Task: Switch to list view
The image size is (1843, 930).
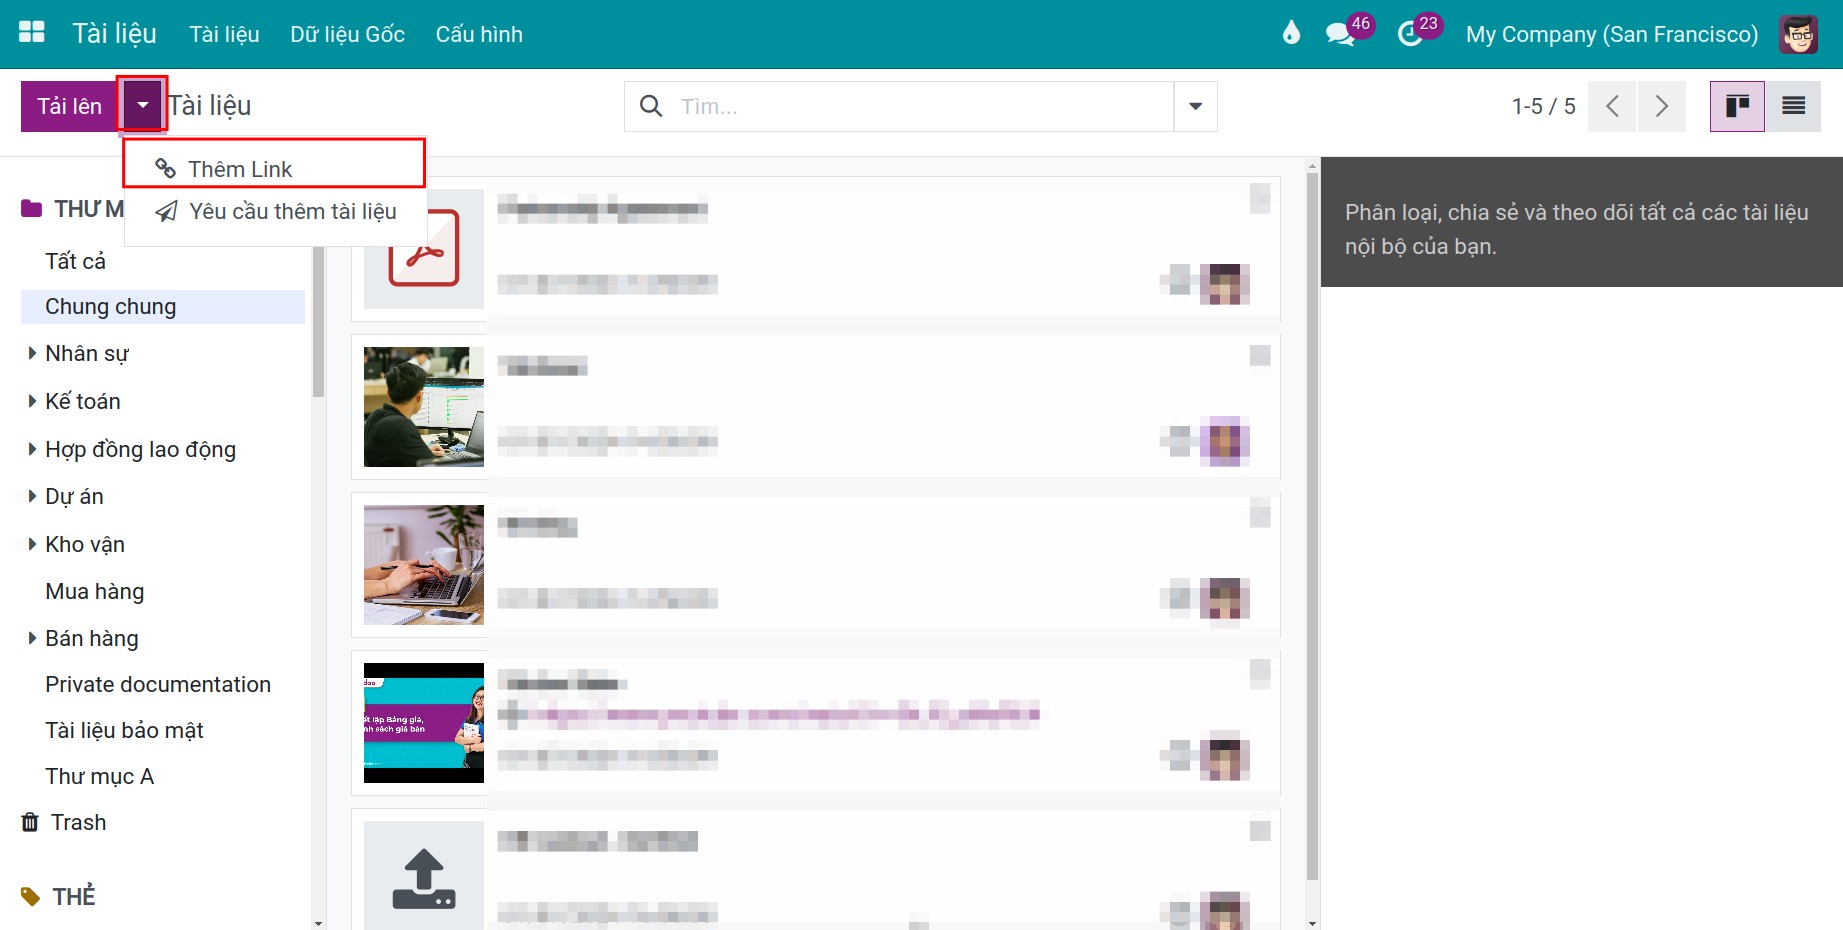Action: pyautogui.click(x=1793, y=106)
